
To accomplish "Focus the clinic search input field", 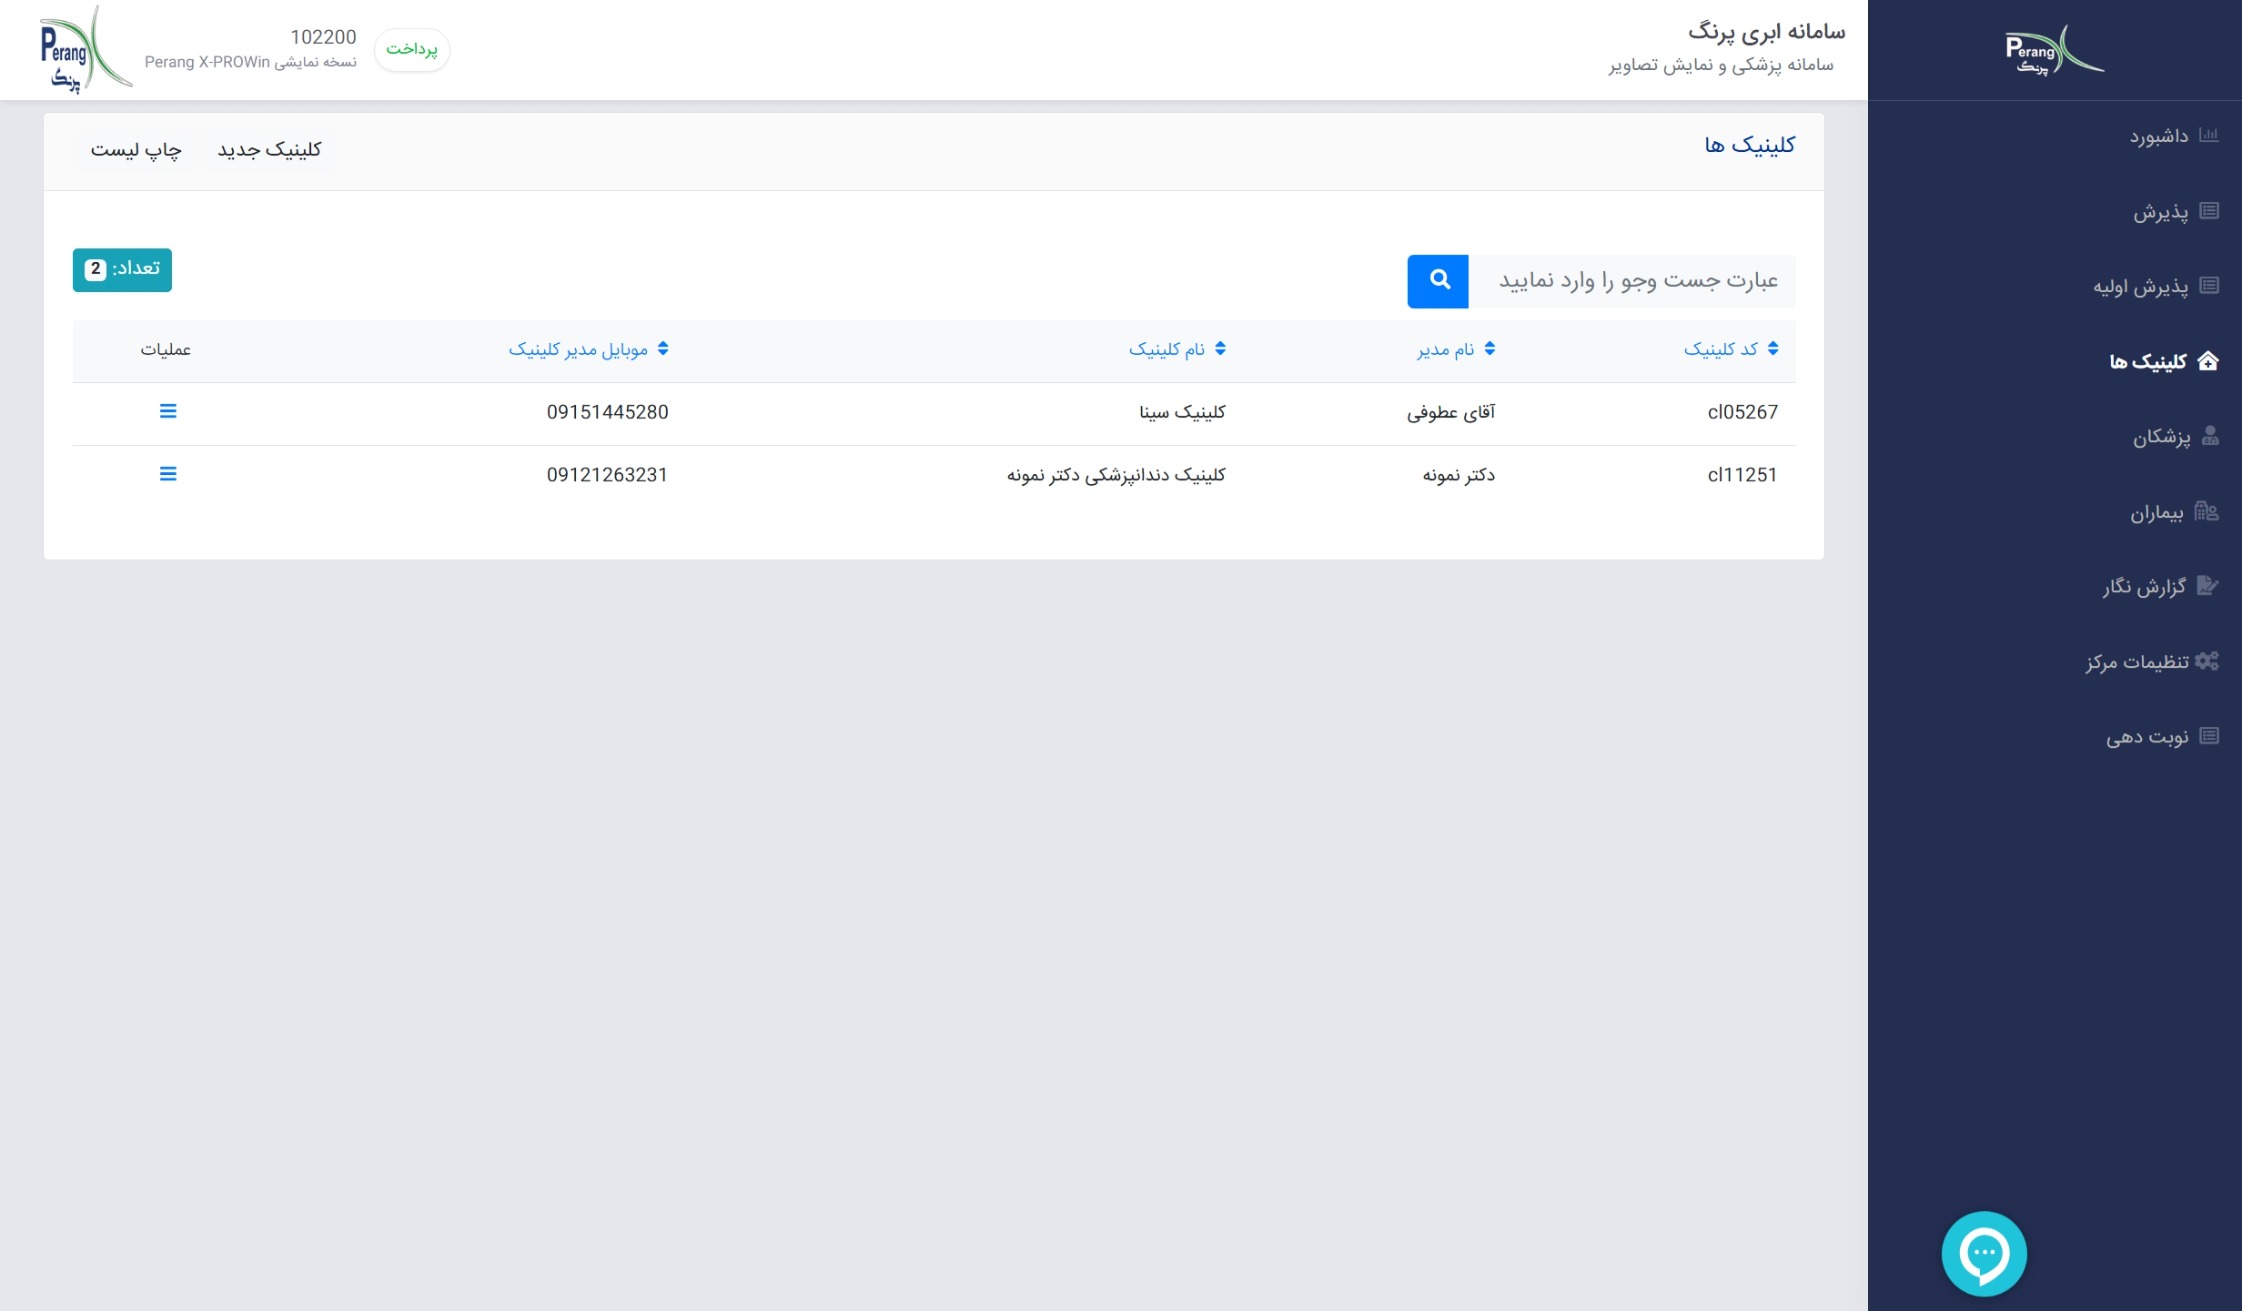I will click(x=1632, y=281).
